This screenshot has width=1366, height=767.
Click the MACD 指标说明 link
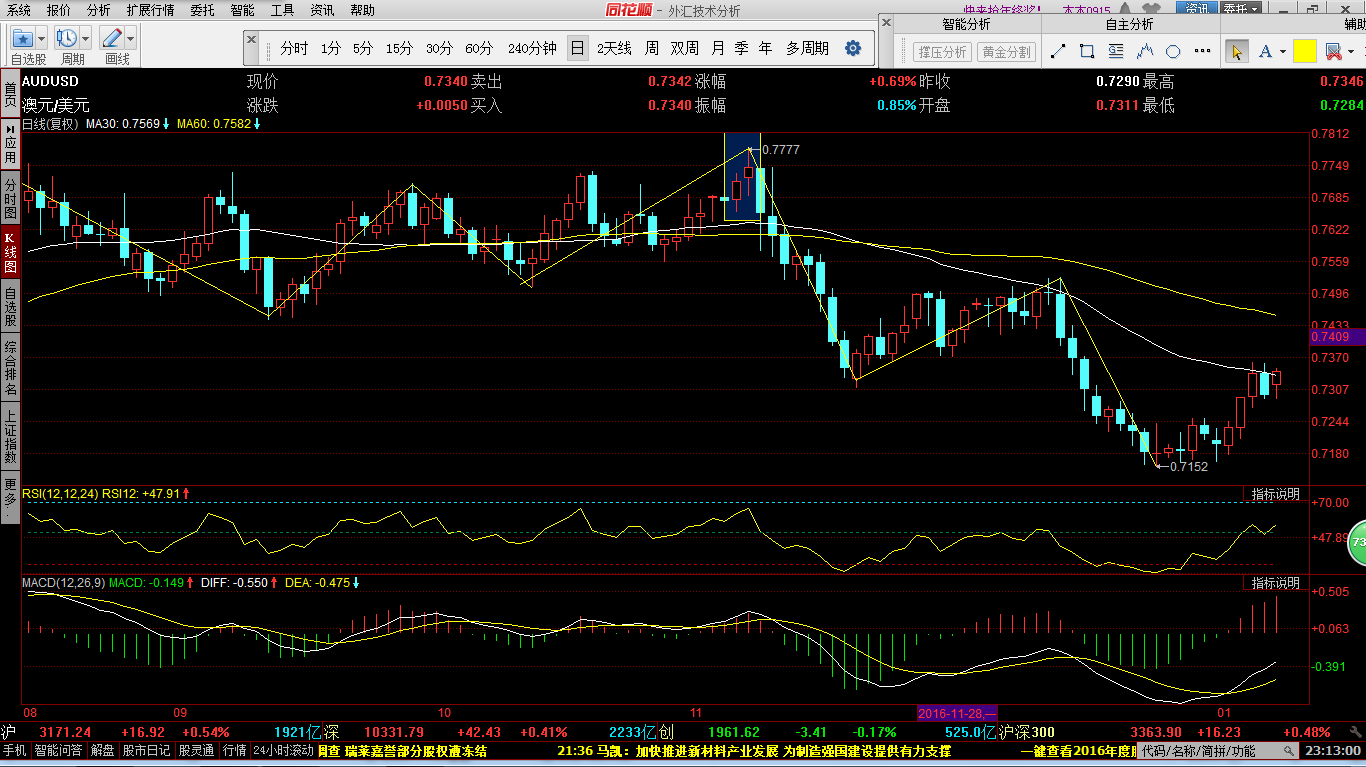1276,583
